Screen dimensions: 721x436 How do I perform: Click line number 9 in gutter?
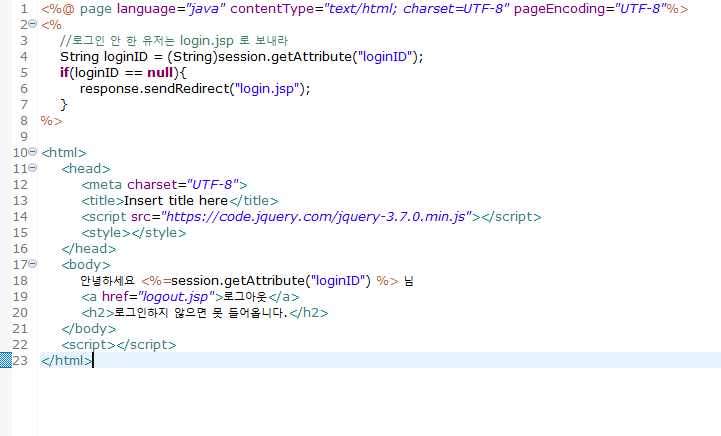coord(24,137)
